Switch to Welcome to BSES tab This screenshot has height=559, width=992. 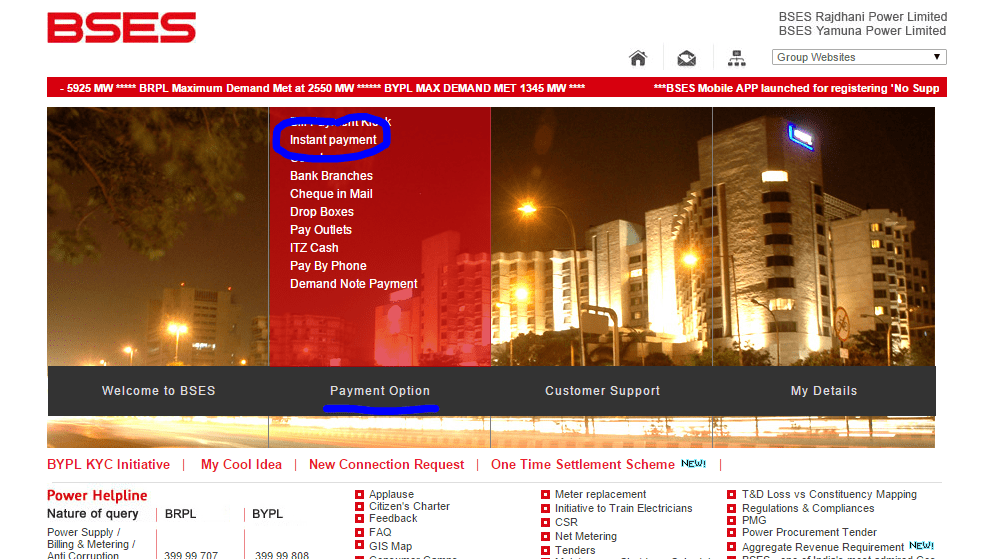[158, 391]
